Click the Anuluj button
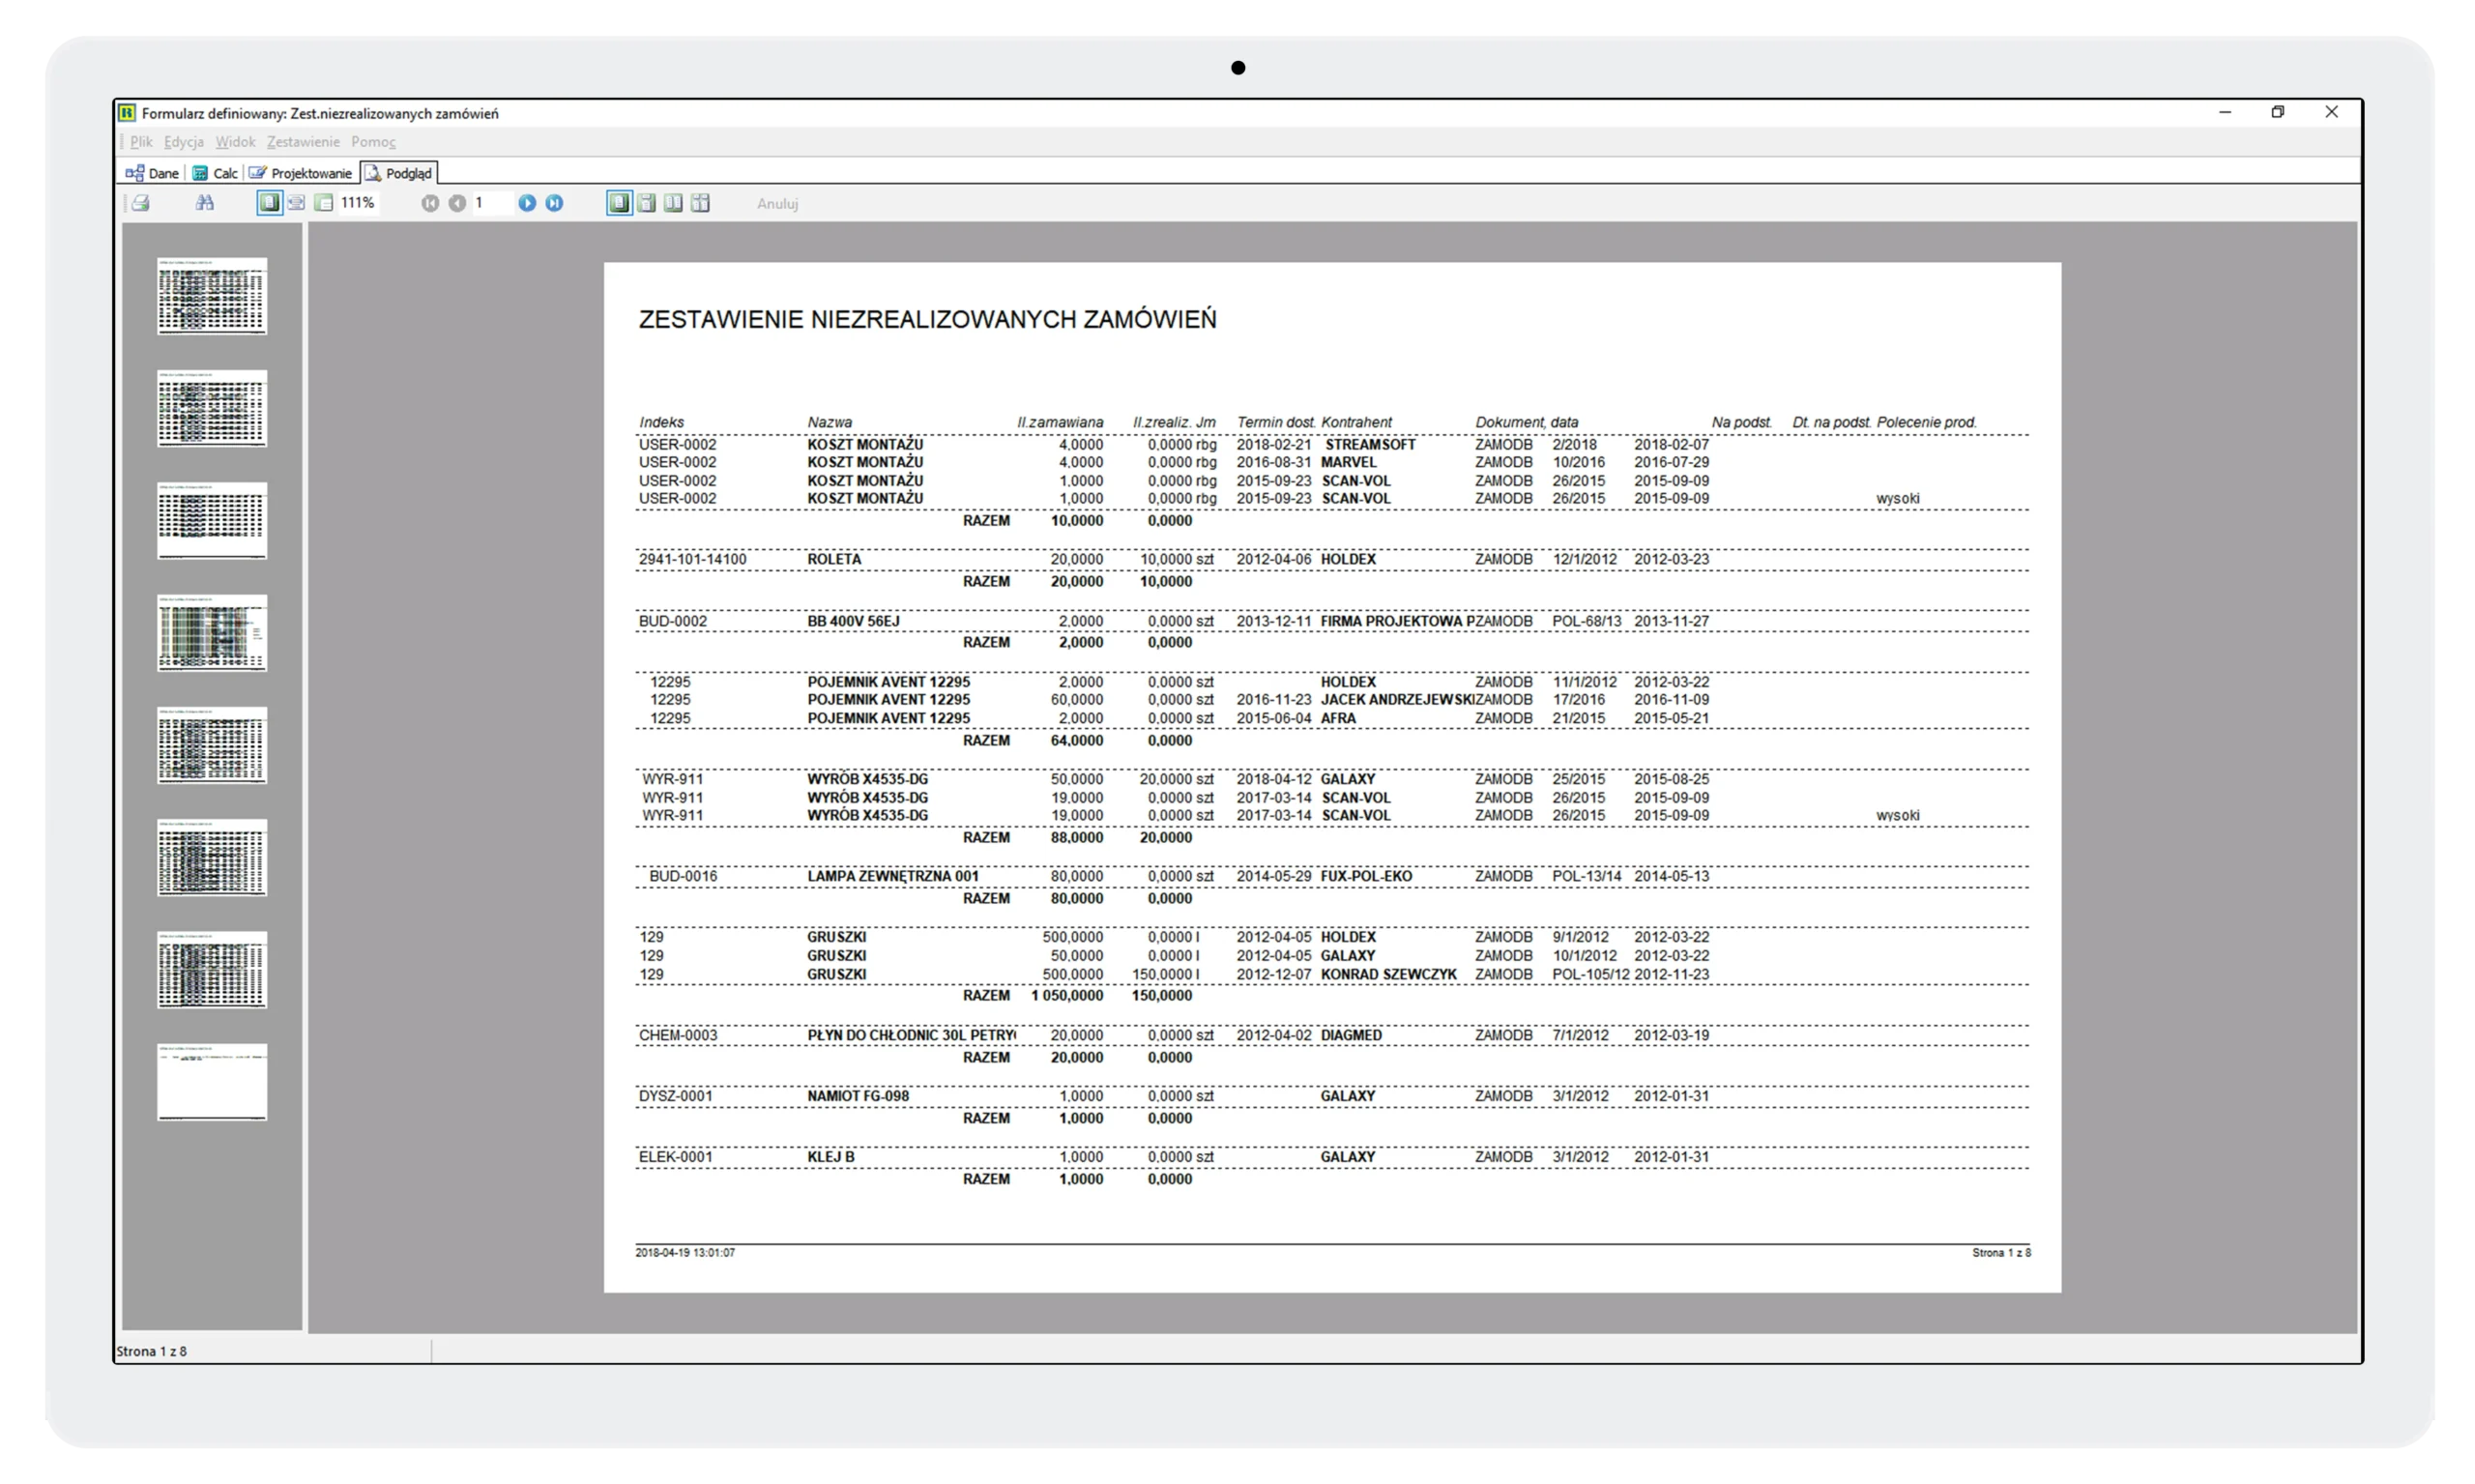 pos(777,204)
